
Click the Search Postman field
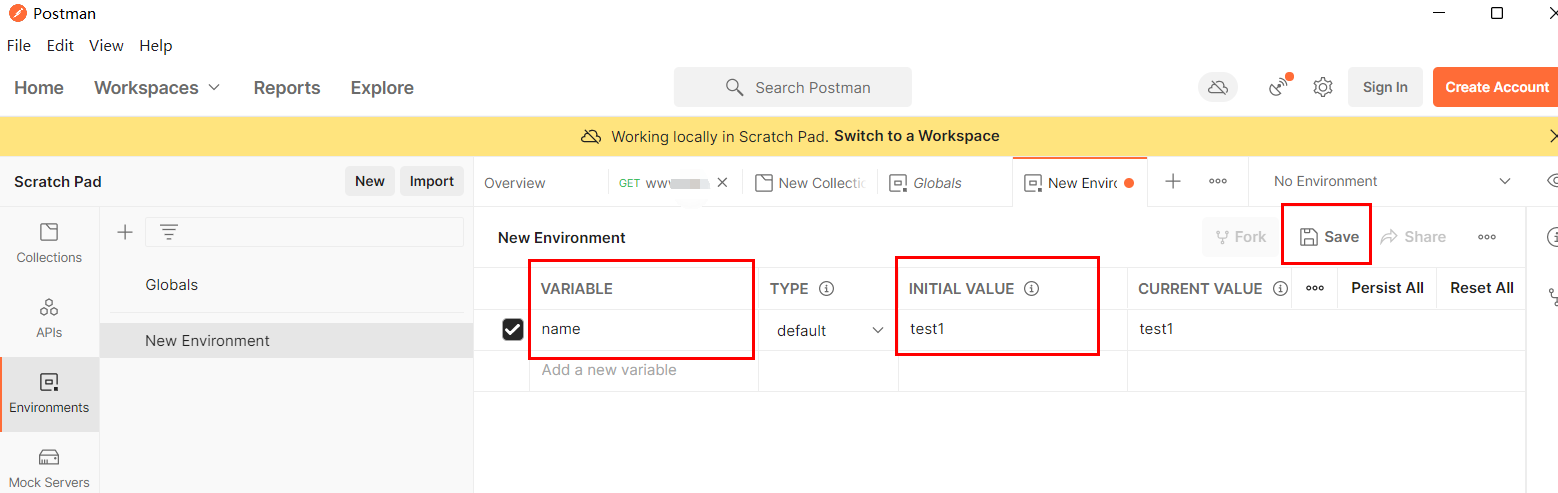[793, 87]
